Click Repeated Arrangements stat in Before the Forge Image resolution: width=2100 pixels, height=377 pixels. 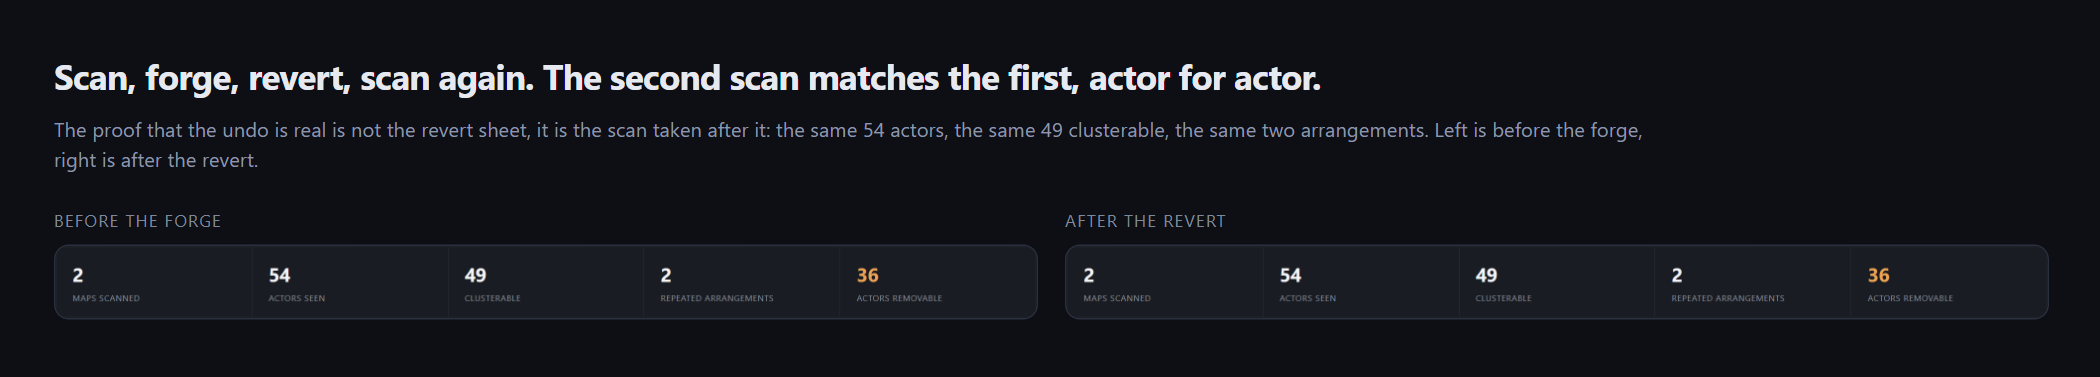741,282
